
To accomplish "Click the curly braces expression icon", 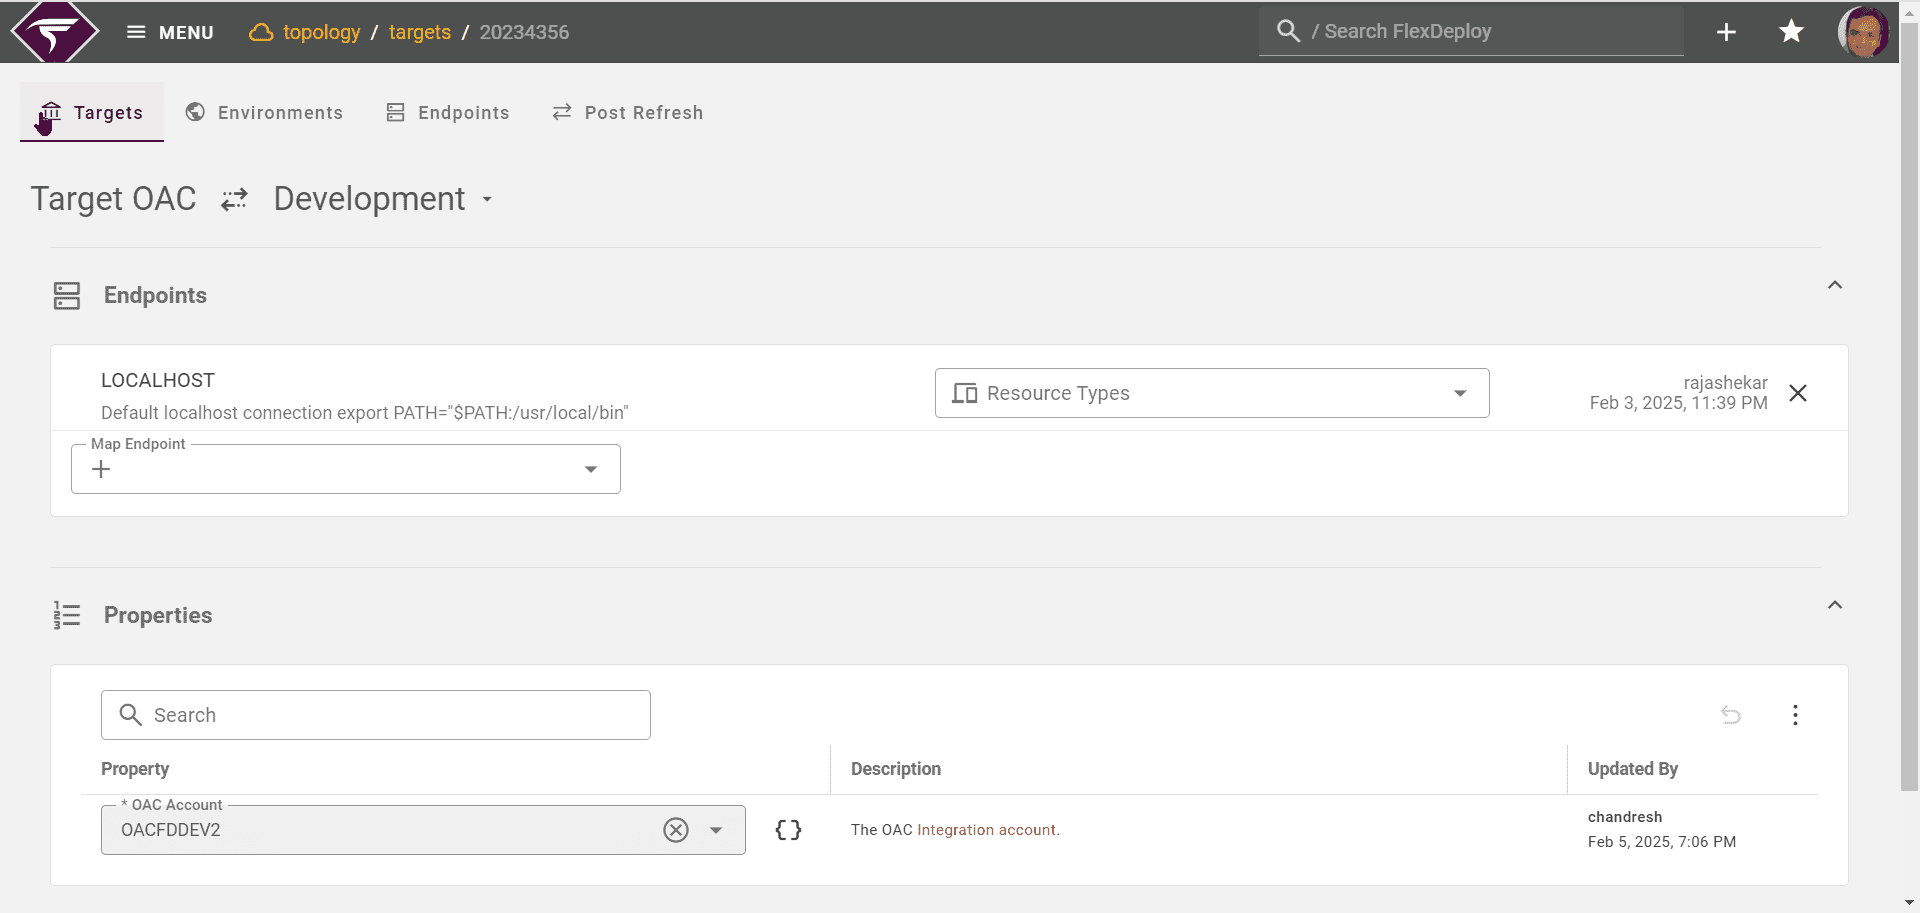I will (788, 830).
